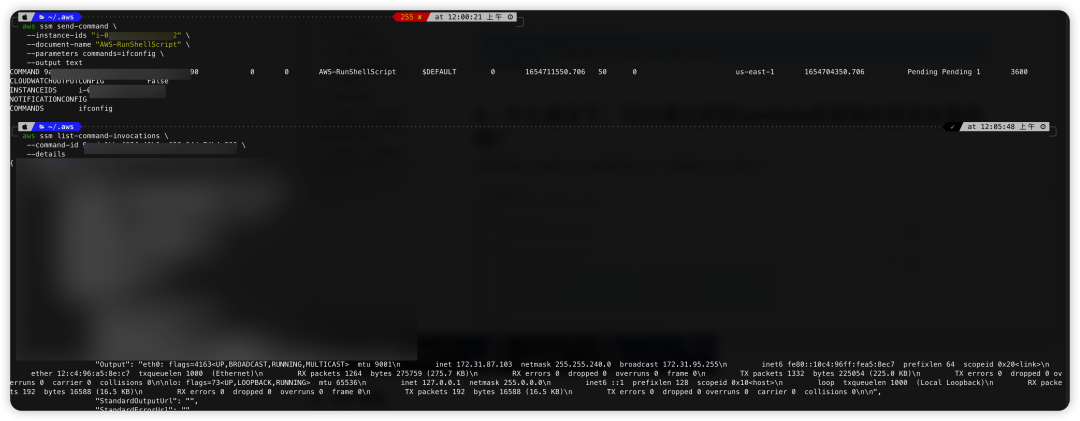Screen dimensions: 1080x421
Task: Click the green checkmark status badge
Action: 953,127
